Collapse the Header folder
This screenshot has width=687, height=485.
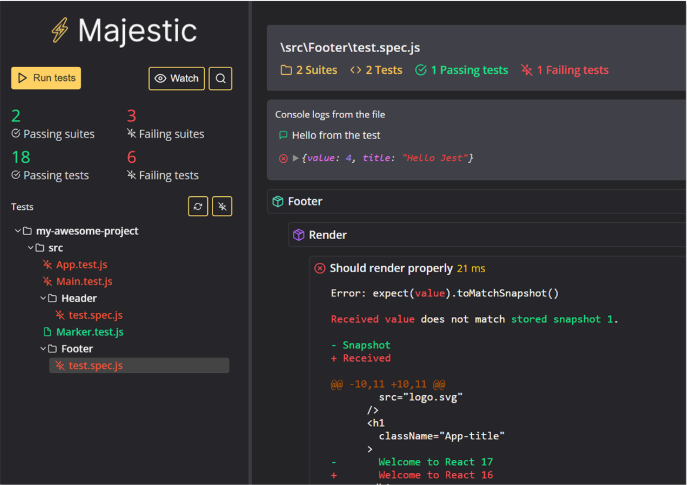point(43,298)
